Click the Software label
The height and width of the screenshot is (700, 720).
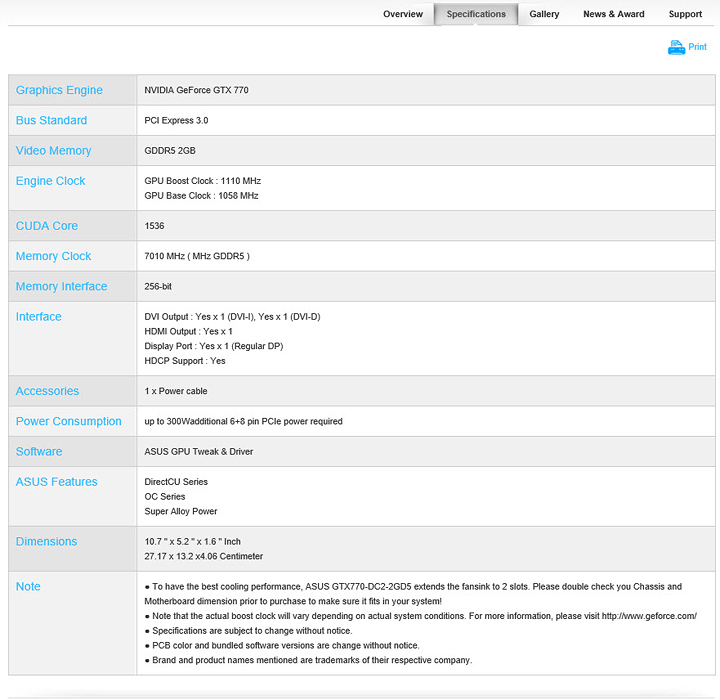[39, 452]
